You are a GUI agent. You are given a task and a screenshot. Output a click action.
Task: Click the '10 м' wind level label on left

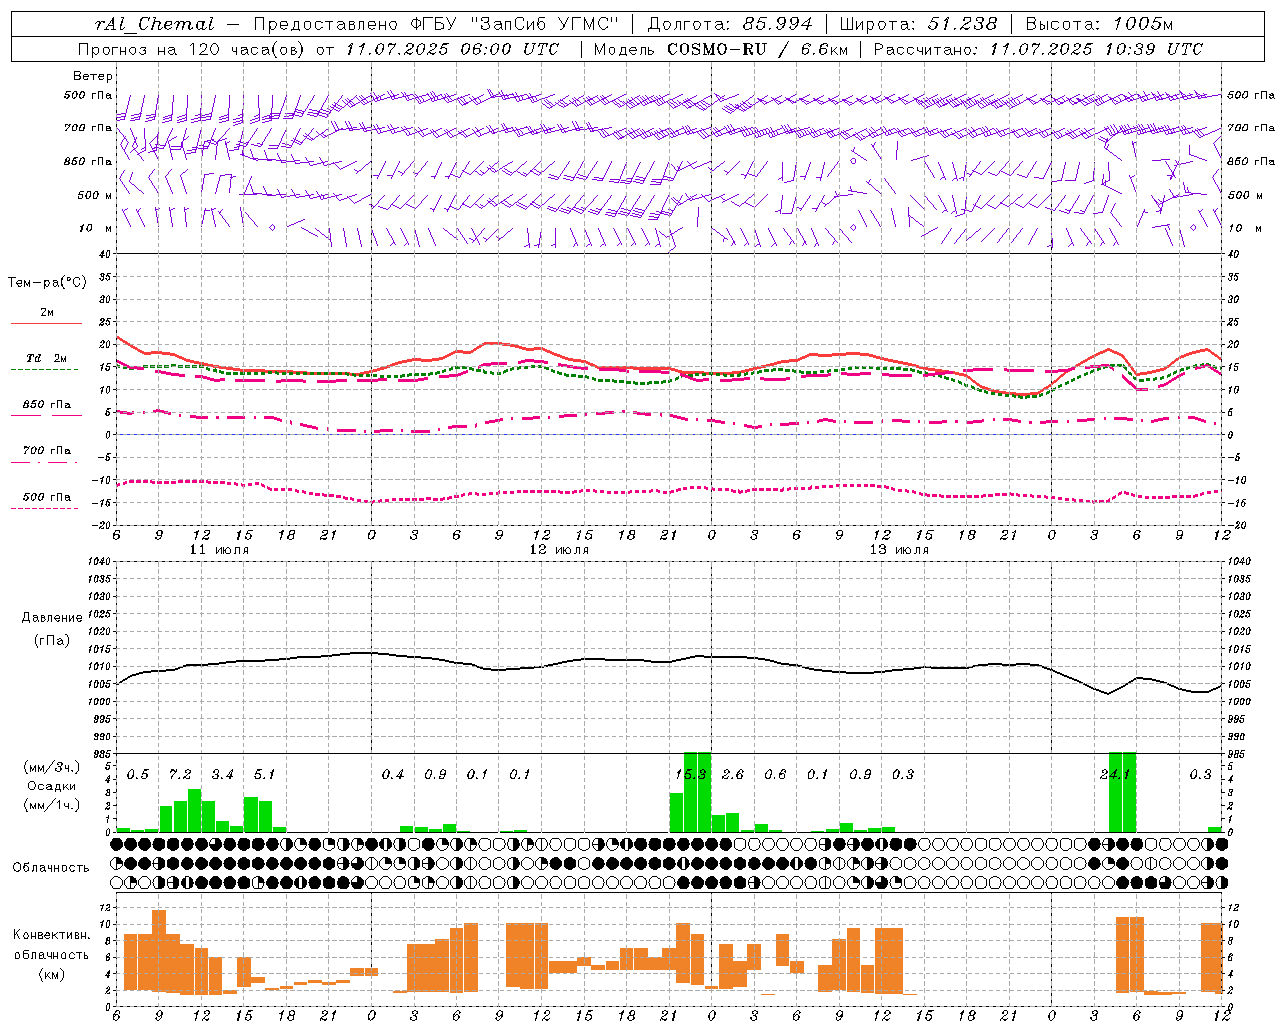tap(95, 228)
